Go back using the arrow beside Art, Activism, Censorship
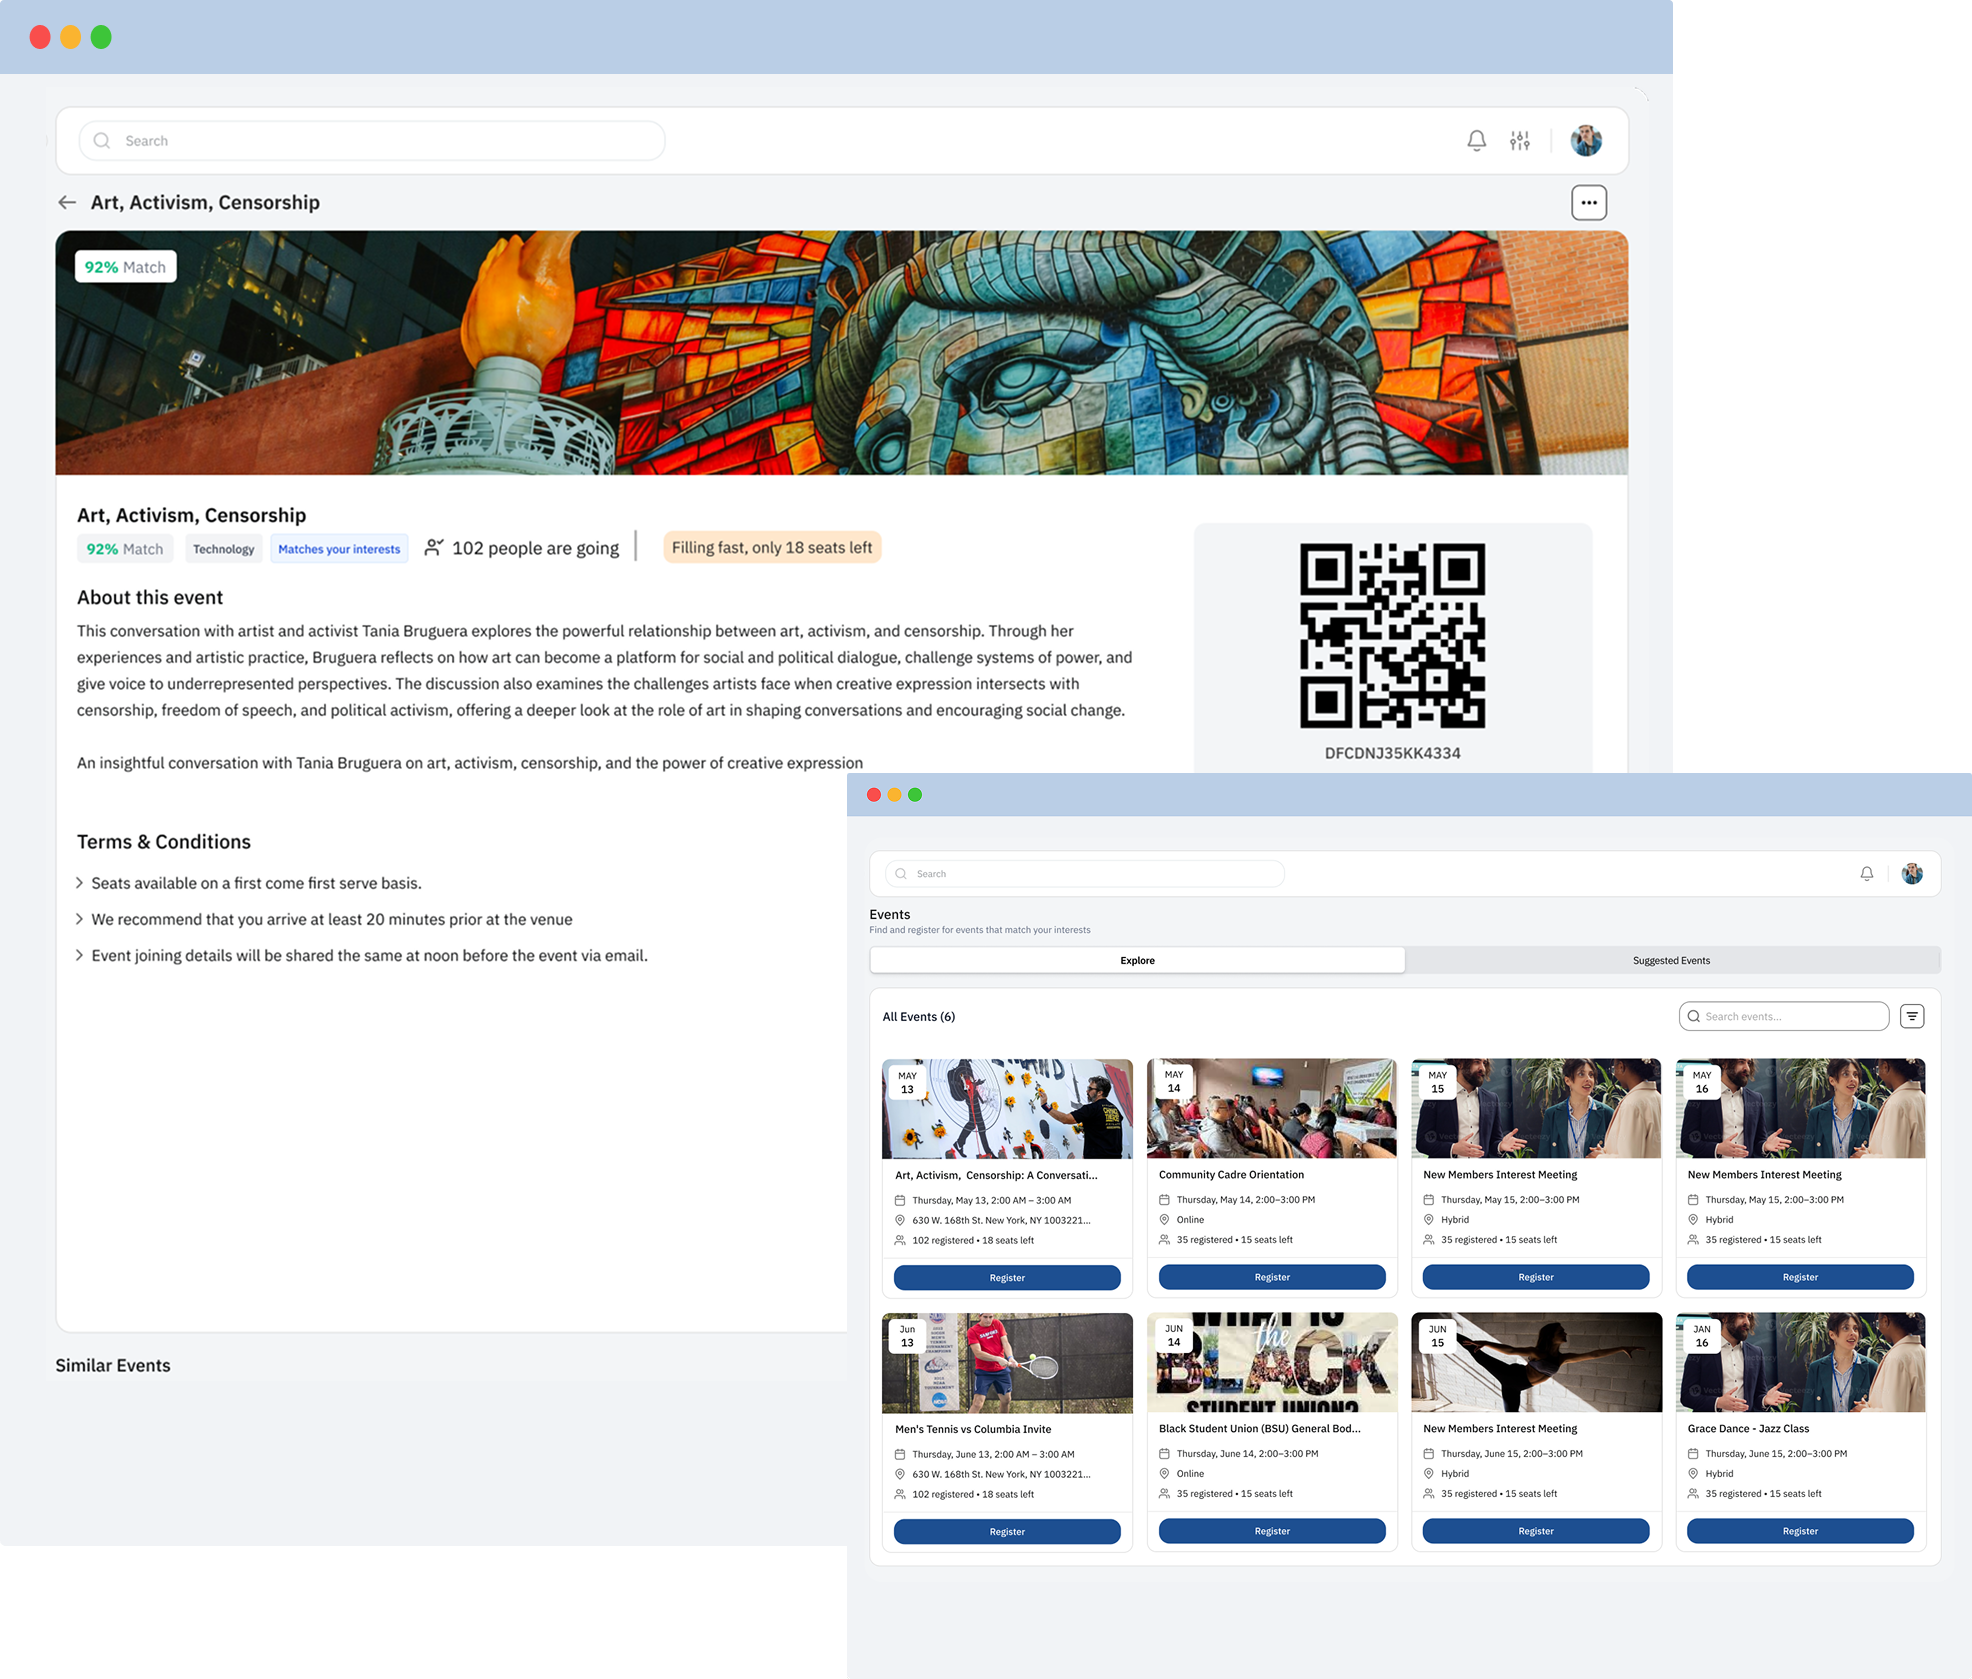 coord(67,203)
